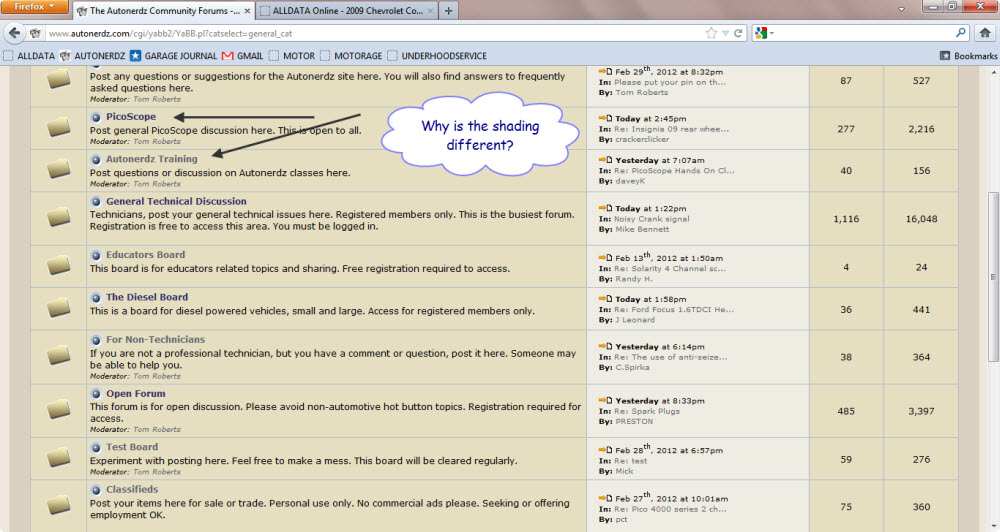Viewport: 1000px width, 532px height.
Task: Open the PicoScope board link
Action: pos(131,117)
